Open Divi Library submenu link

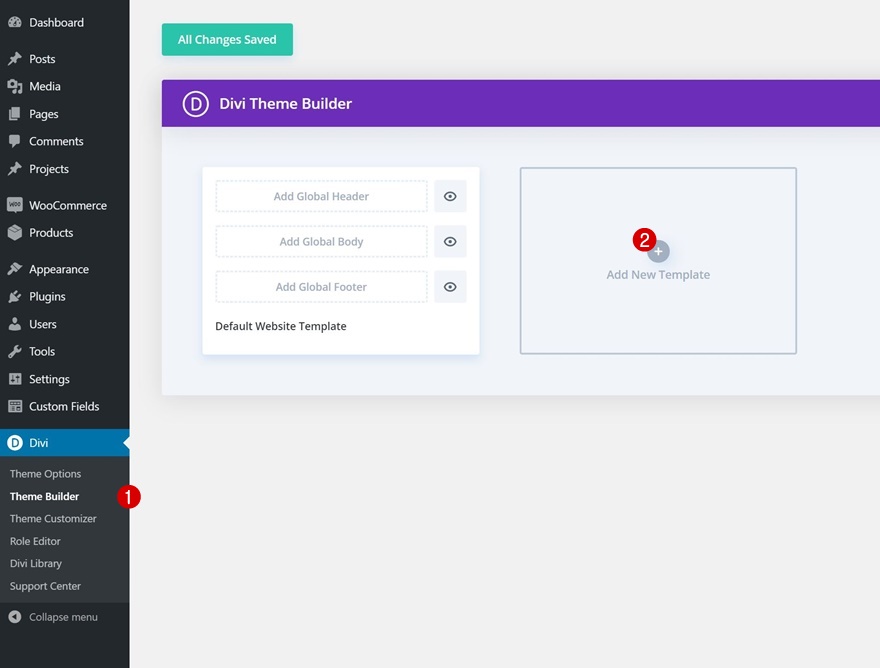(36, 564)
